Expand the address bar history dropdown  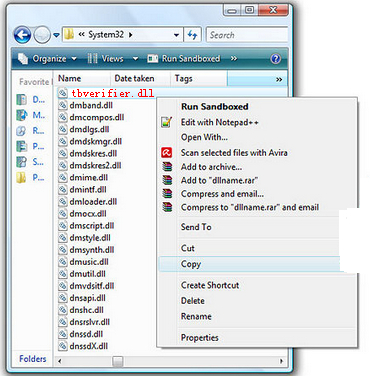(x=176, y=35)
